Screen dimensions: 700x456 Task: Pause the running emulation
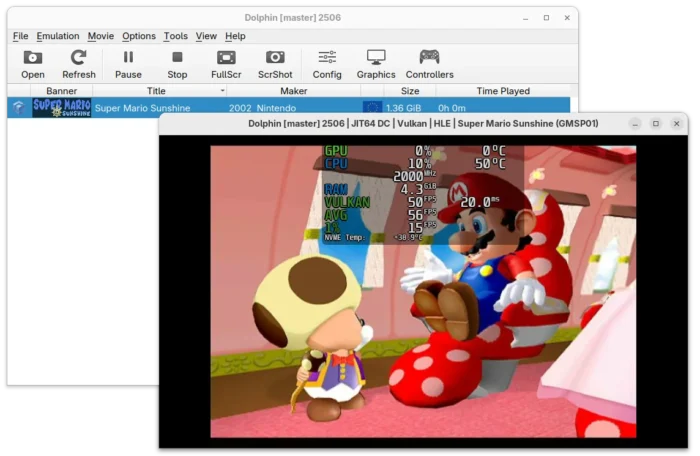pyautogui.click(x=128, y=64)
